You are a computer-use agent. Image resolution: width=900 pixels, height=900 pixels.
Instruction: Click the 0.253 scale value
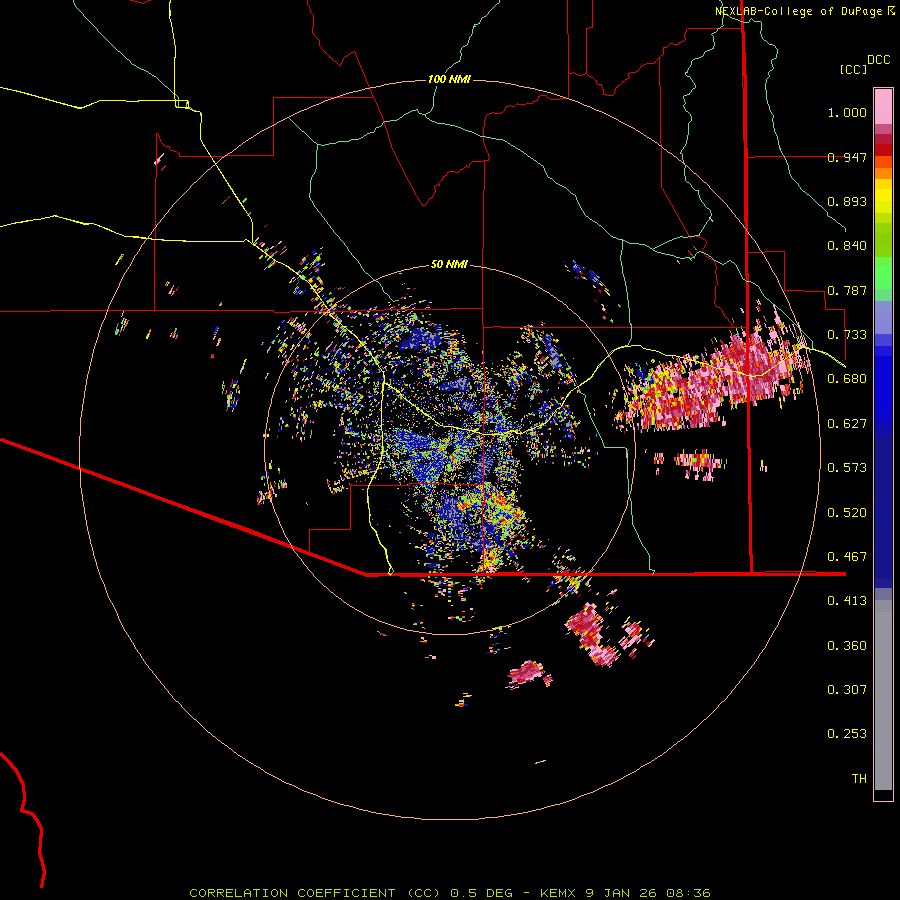pos(847,734)
